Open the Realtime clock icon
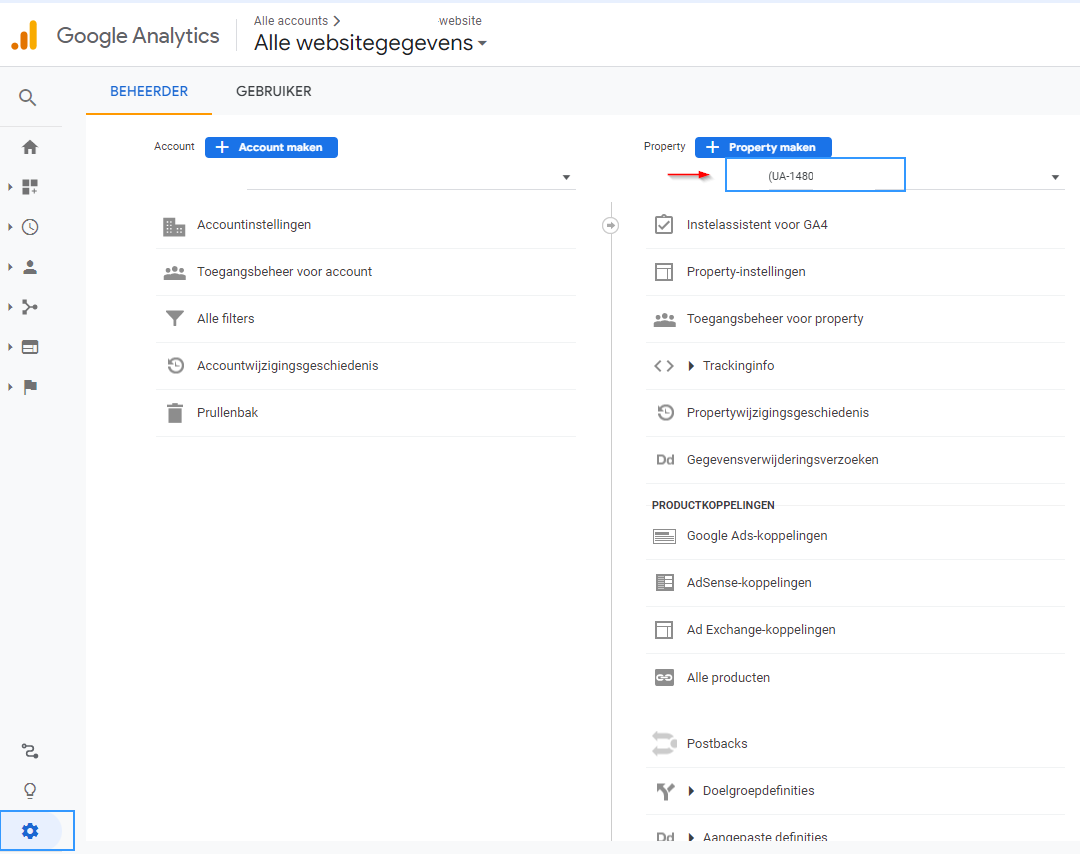This screenshot has height=854, width=1080. 30,227
